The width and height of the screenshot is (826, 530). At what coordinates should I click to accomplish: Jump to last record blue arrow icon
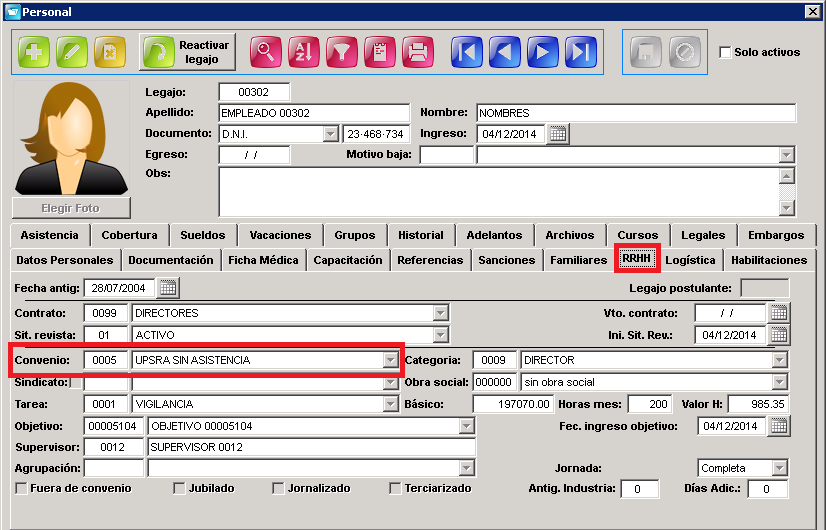[x=581, y=52]
